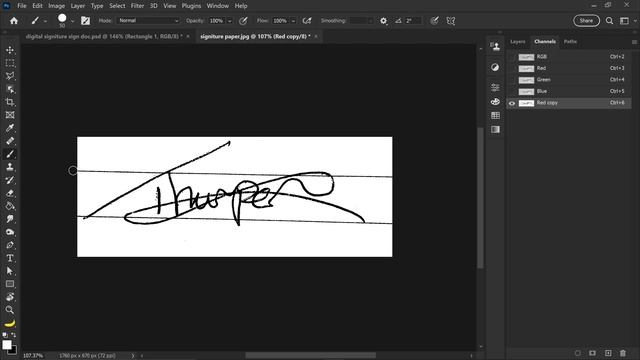Click the background color swatch
The image size is (640, 360).
pyautogui.click(x=14, y=350)
